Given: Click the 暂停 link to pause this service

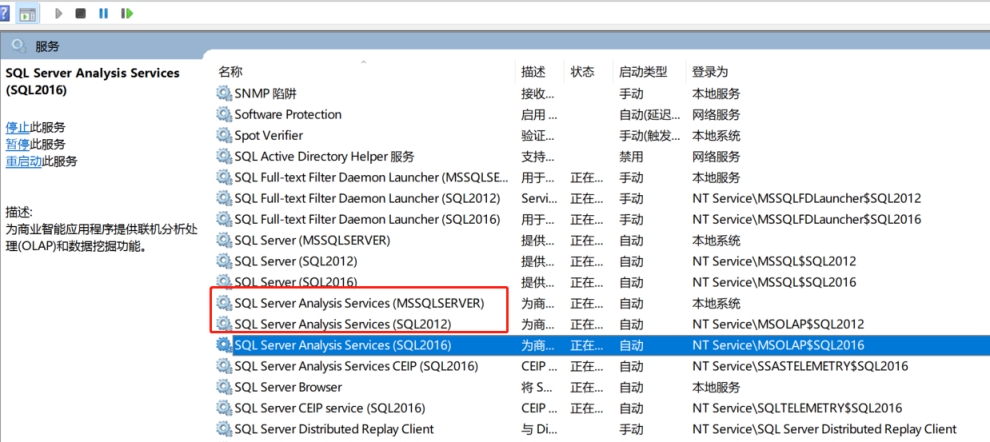Looking at the screenshot, I should tap(18, 144).
